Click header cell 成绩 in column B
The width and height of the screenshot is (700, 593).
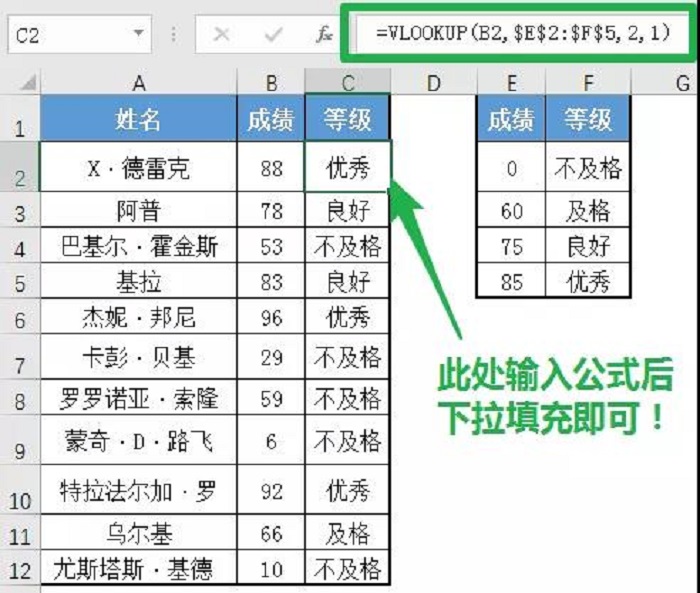coord(271,118)
